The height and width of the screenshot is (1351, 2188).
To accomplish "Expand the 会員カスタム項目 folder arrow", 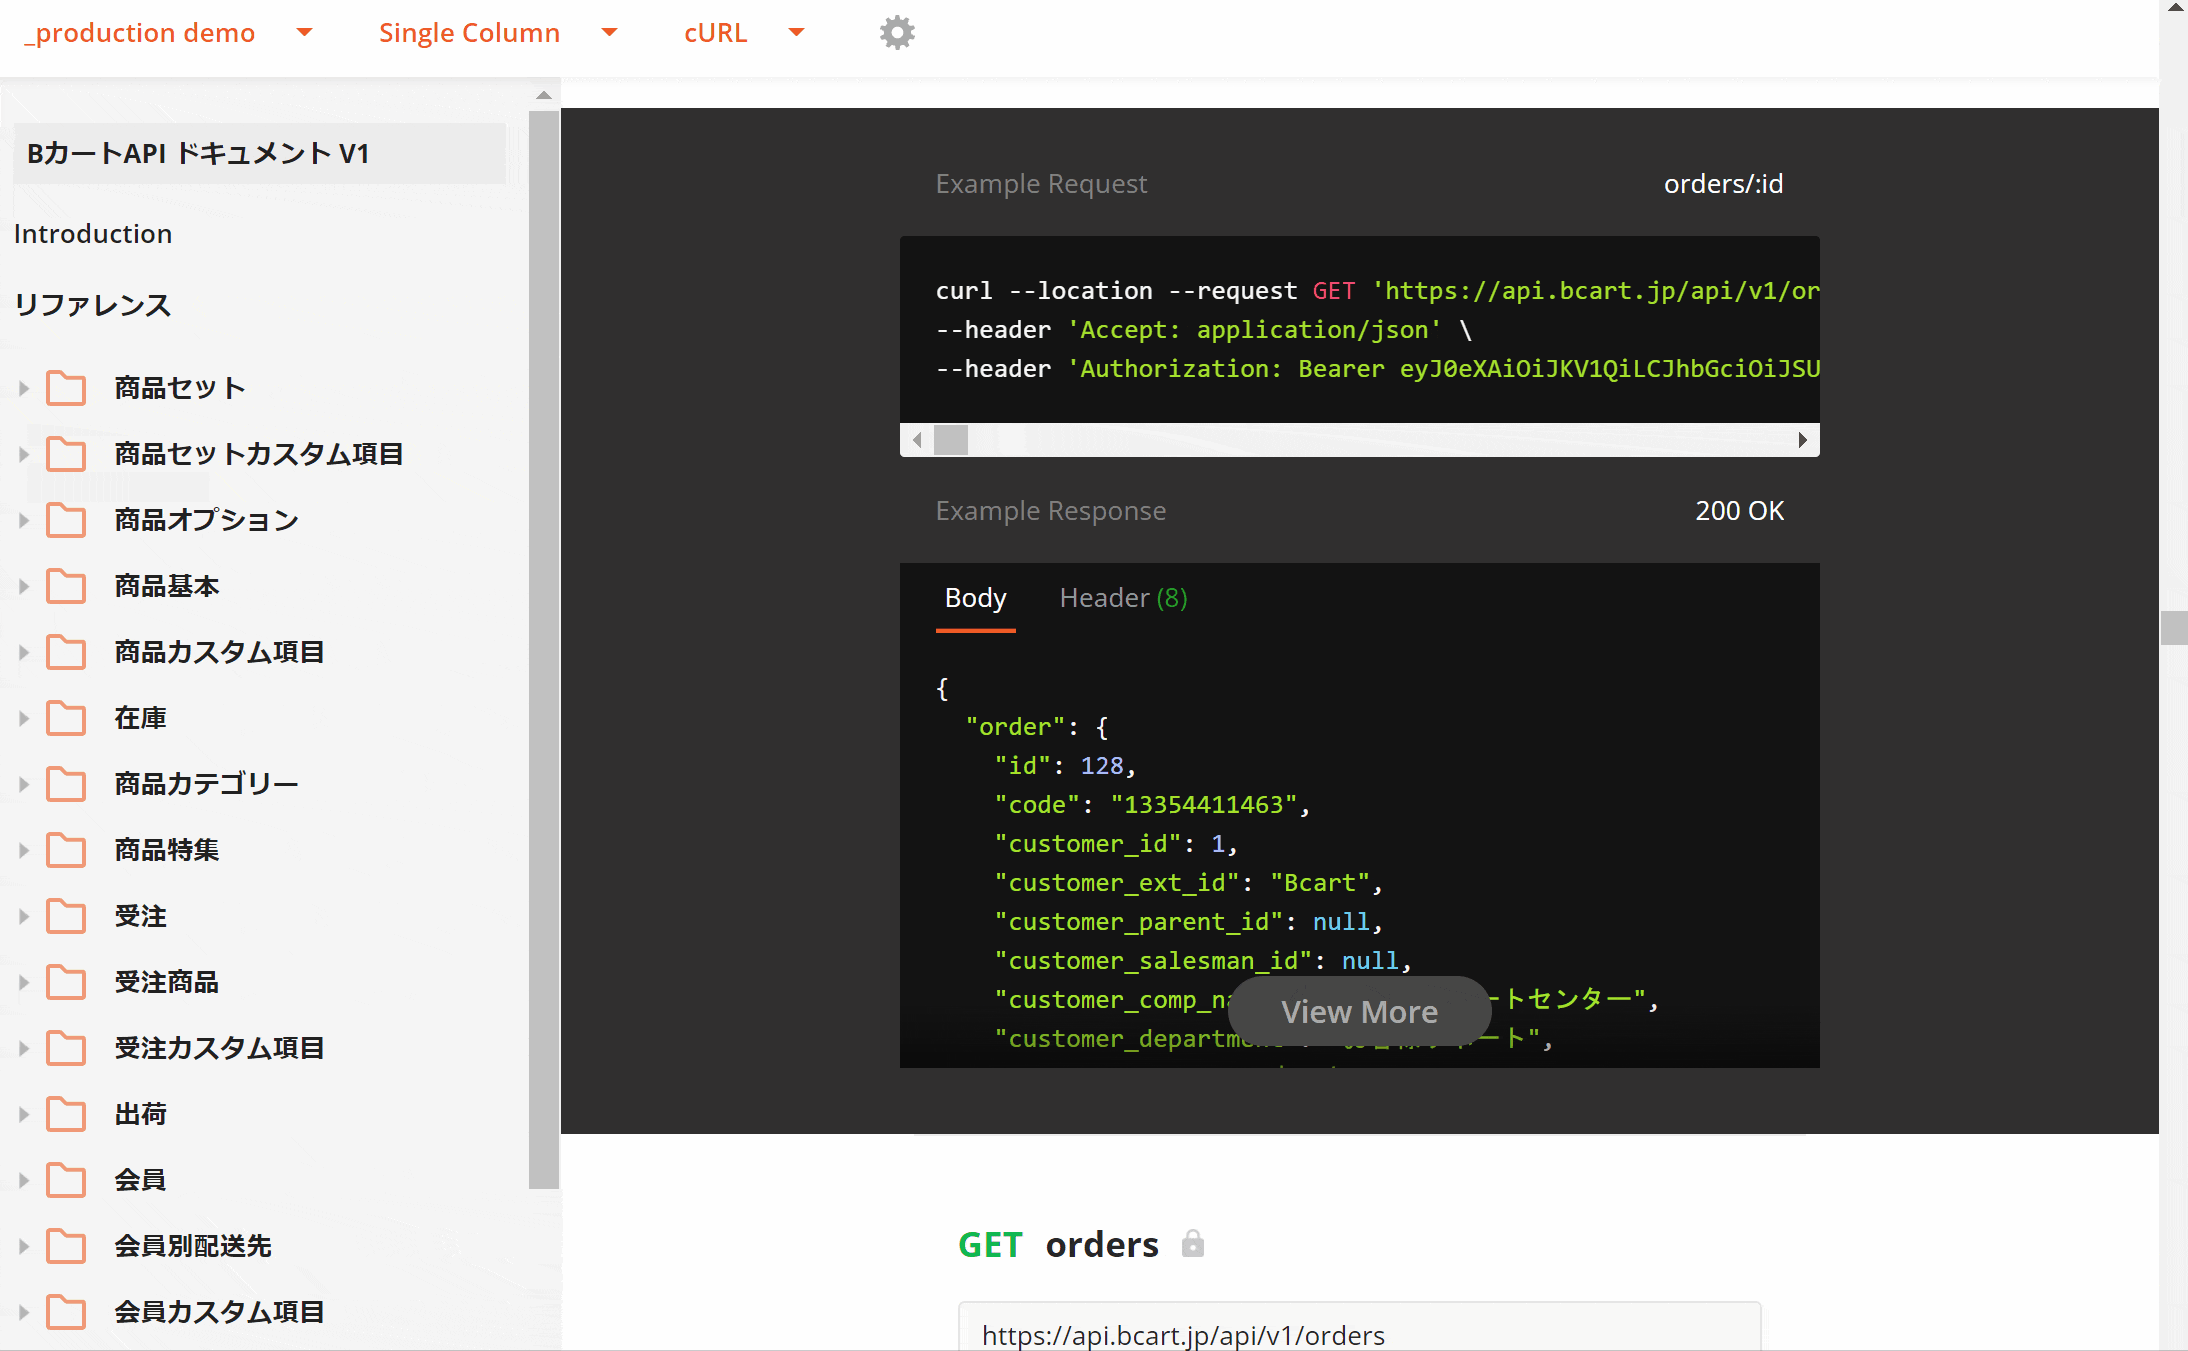I will 24,1312.
